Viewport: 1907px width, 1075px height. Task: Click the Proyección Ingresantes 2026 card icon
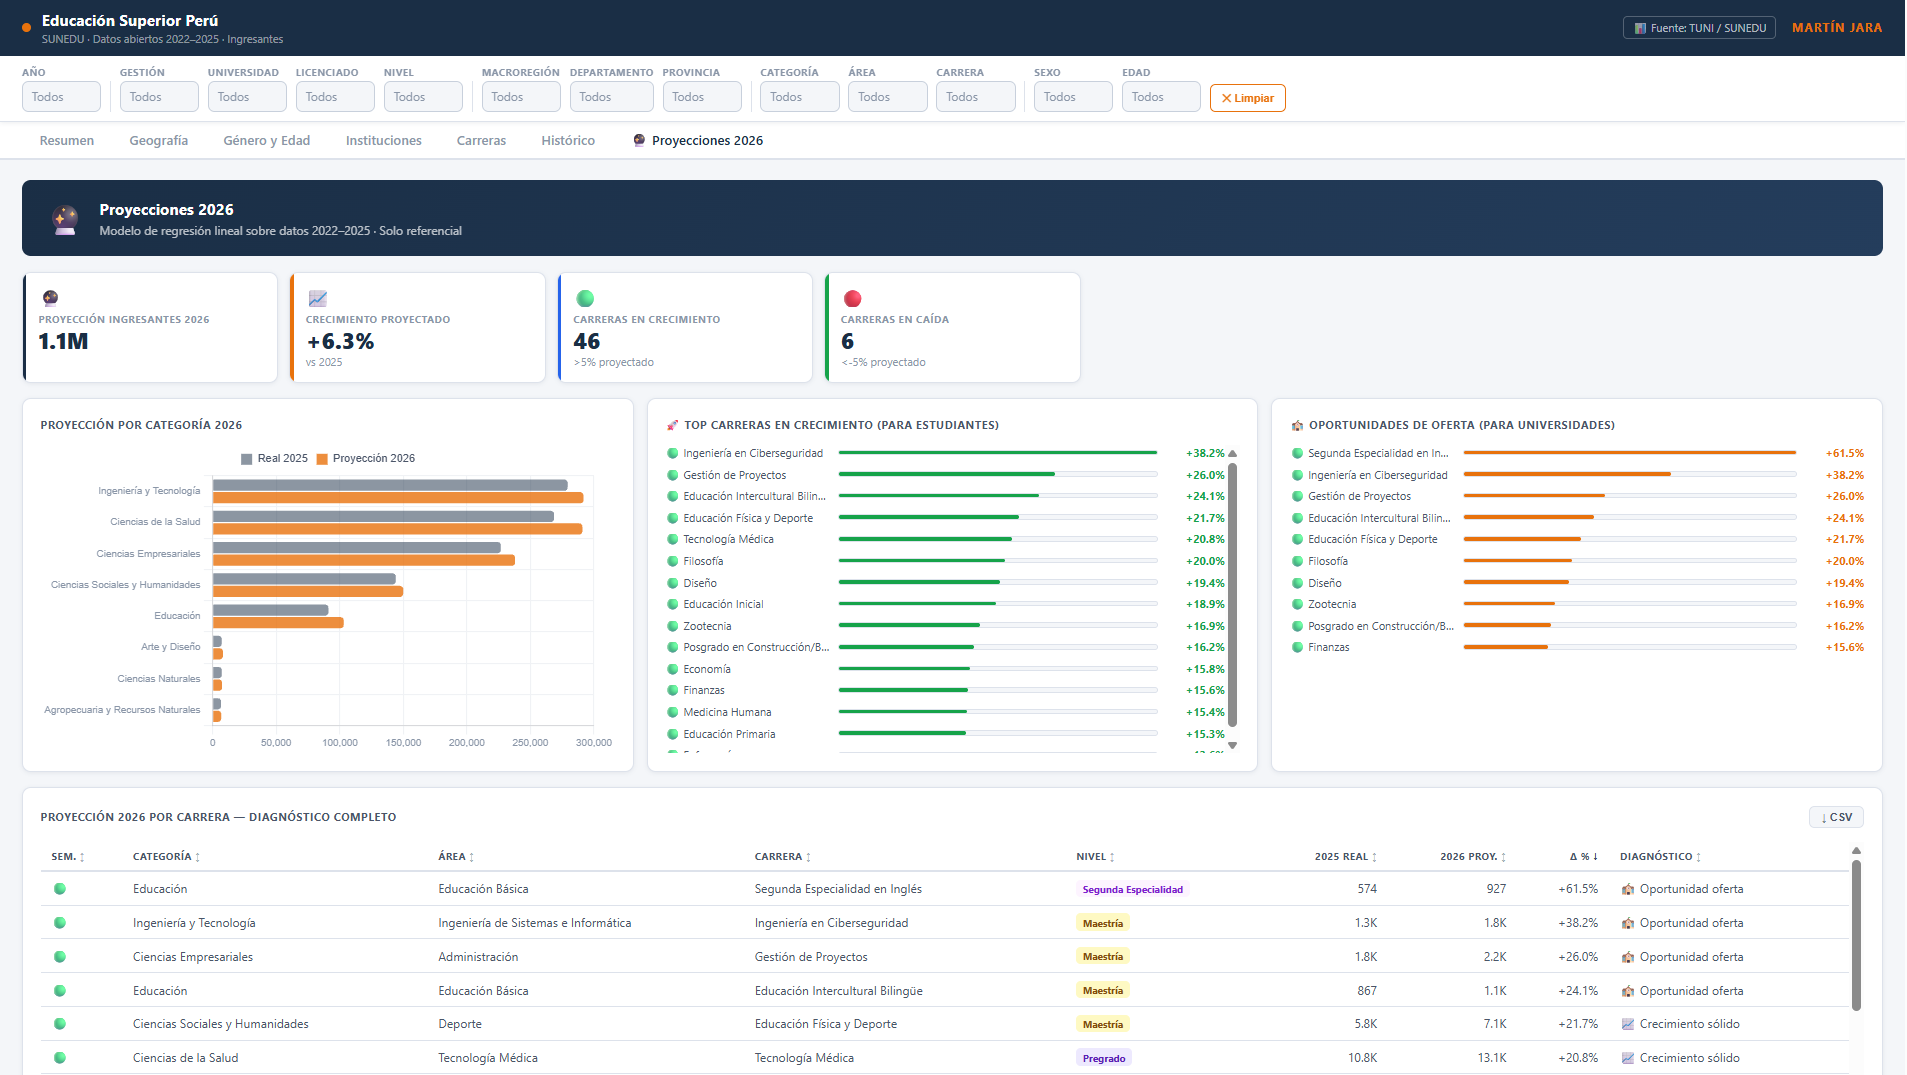(x=51, y=298)
